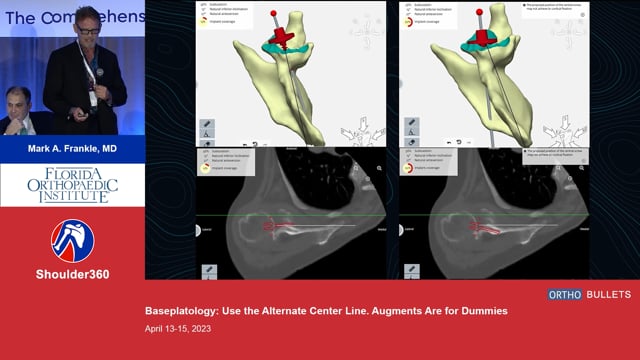Click the 'Implant coverage' label in top-left 3D view

[x=223, y=22]
